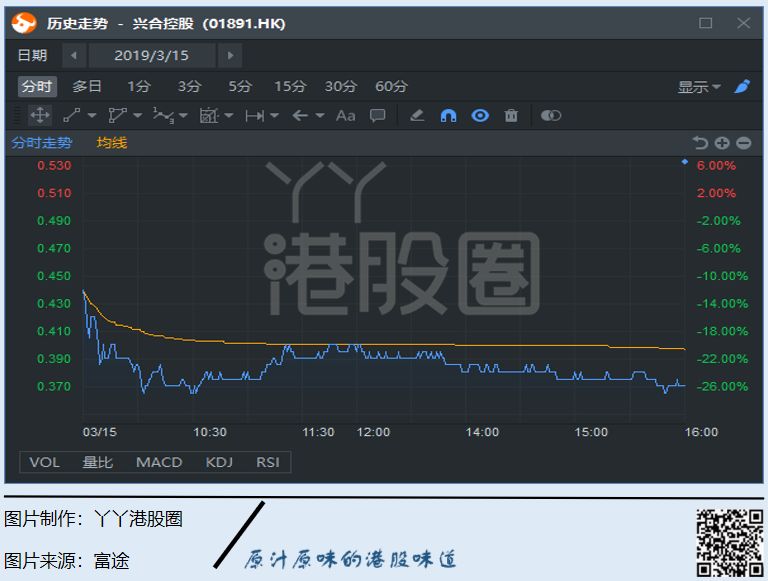Open polygon shape tool dropdown arrow
This screenshot has width=768, height=581.
click(x=138, y=116)
